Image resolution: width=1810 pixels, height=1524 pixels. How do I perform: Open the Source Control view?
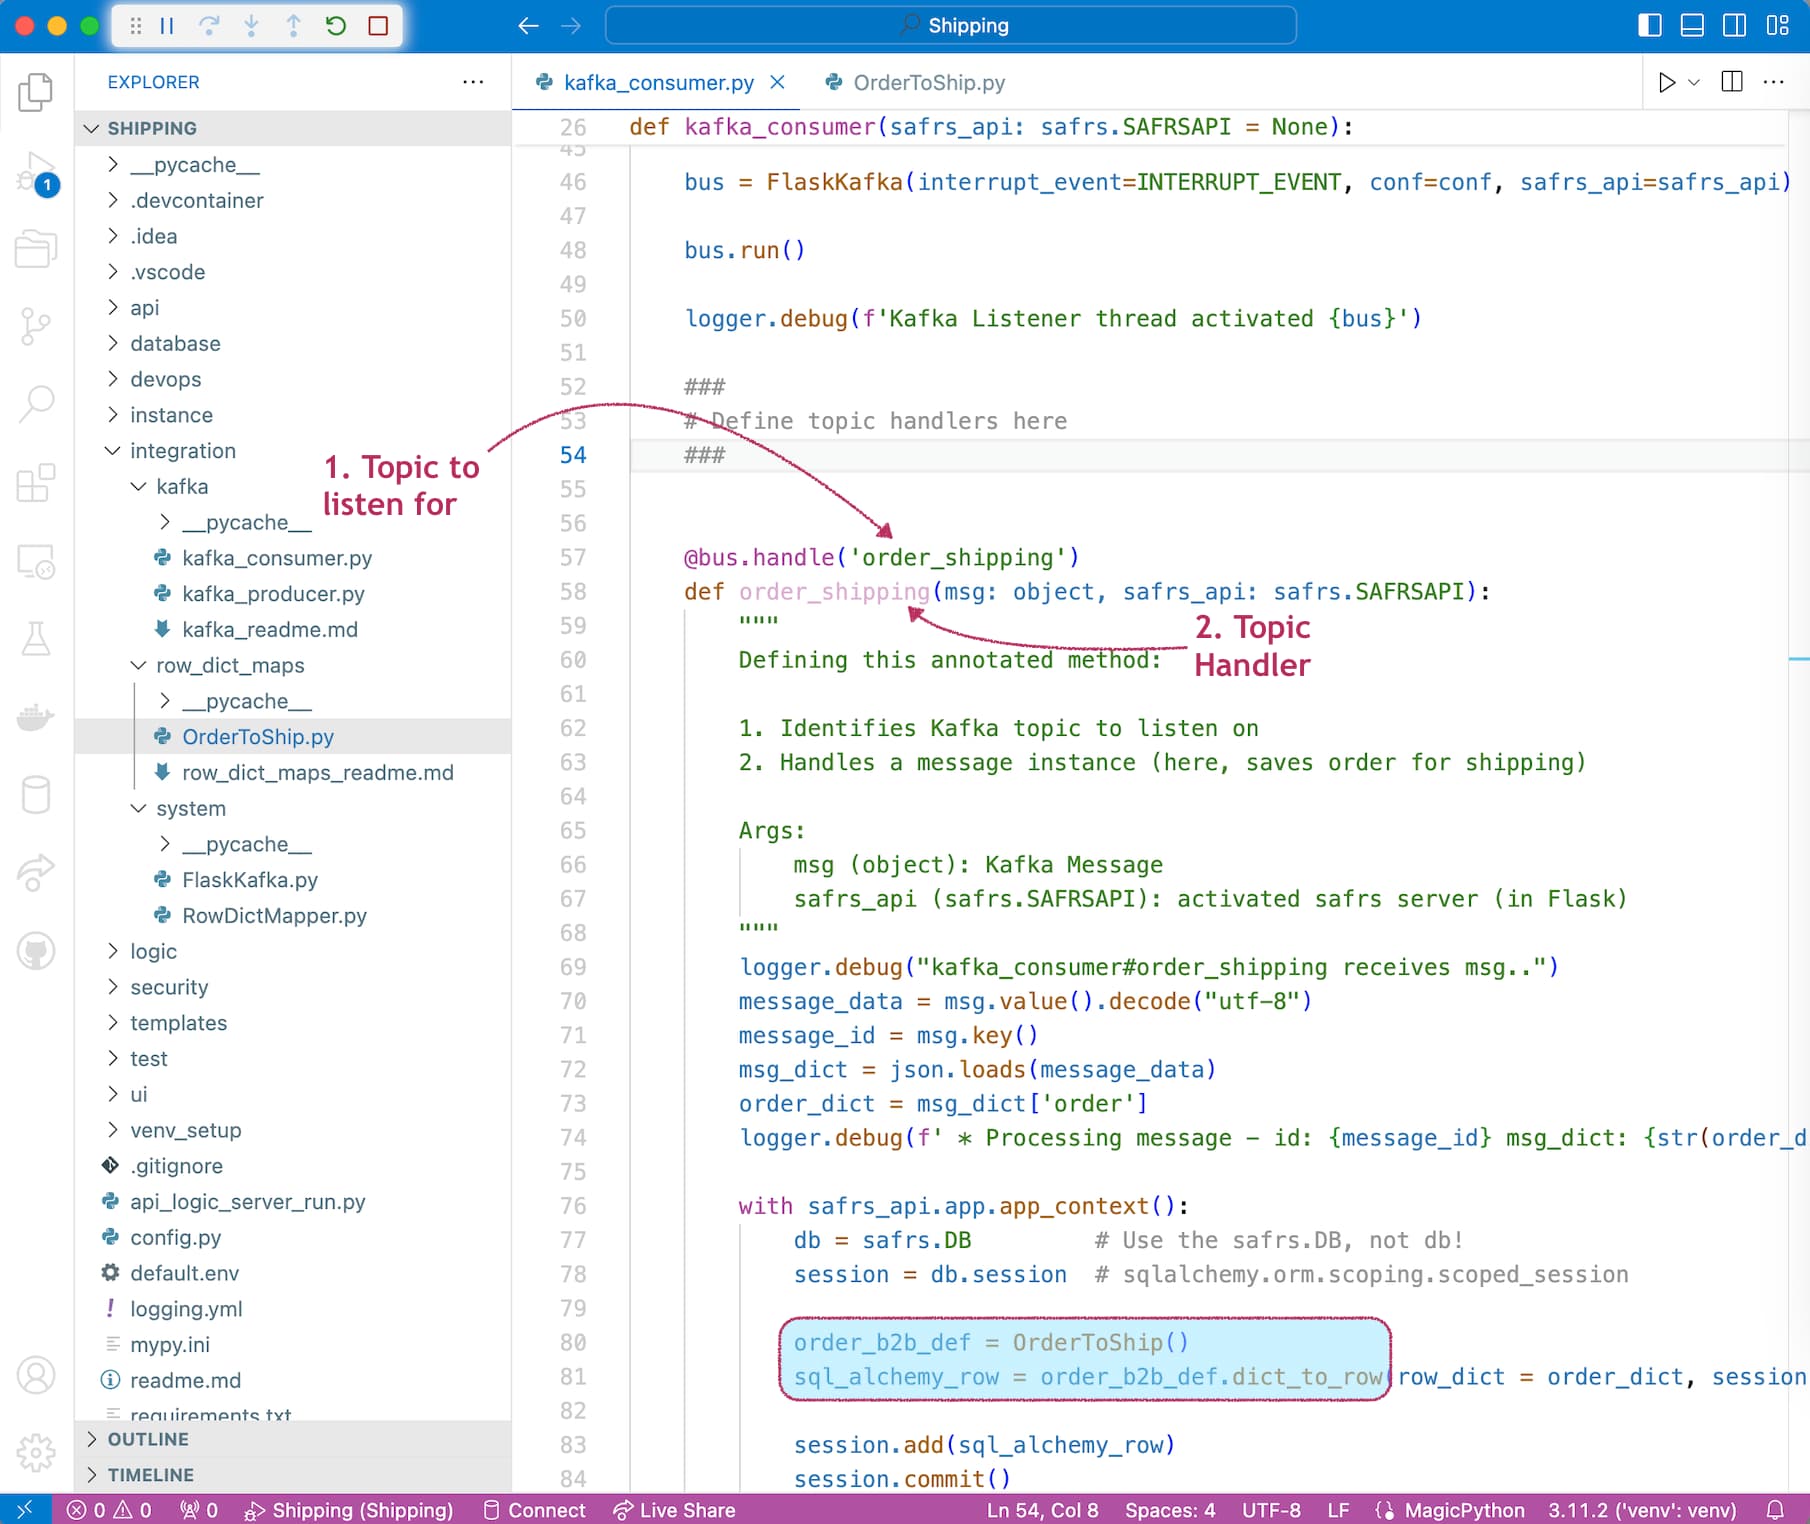coord(36,326)
